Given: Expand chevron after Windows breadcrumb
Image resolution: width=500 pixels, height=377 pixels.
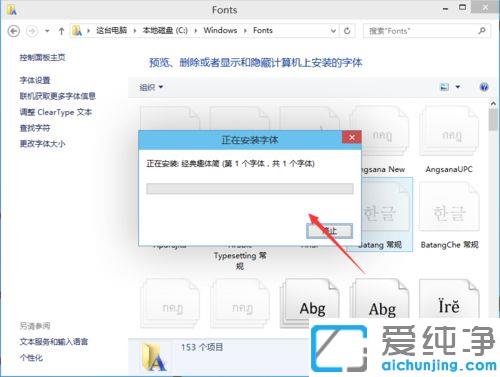Looking at the screenshot, I should (x=245, y=31).
